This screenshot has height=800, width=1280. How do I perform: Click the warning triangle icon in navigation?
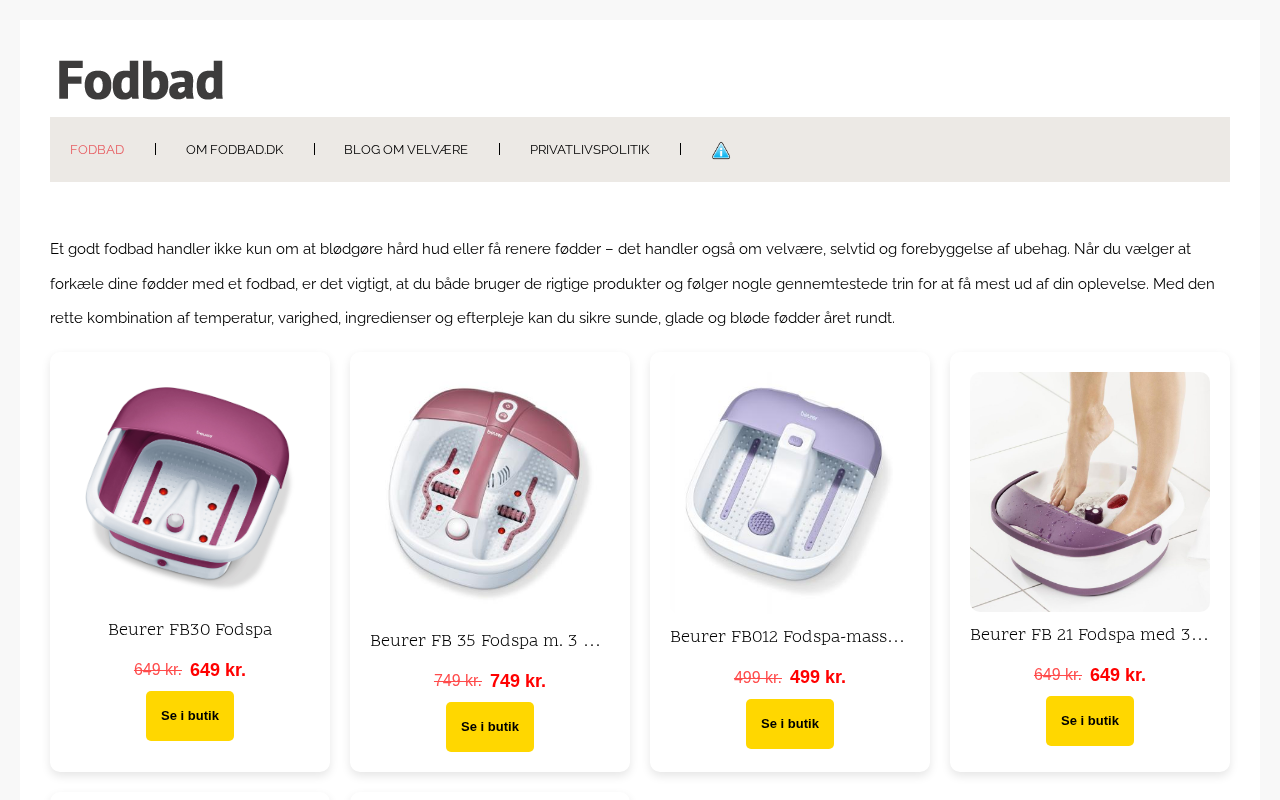(x=721, y=150)
